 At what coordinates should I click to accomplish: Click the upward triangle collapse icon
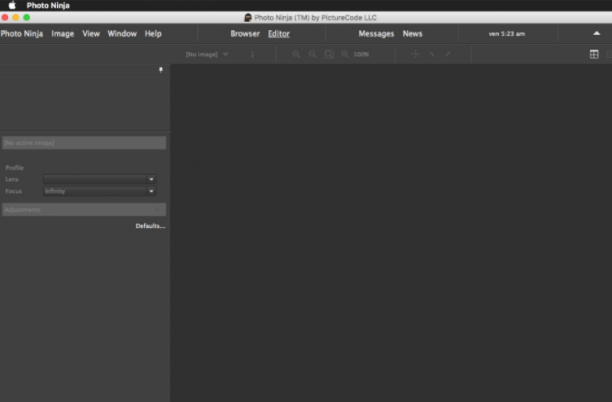(x=596, y=34)
